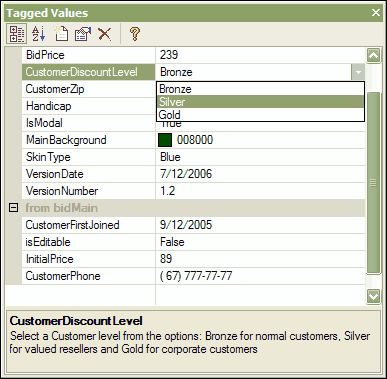387x379 pixels.
Task: Close the Tagged Values panel
Action: pos(376,13)
